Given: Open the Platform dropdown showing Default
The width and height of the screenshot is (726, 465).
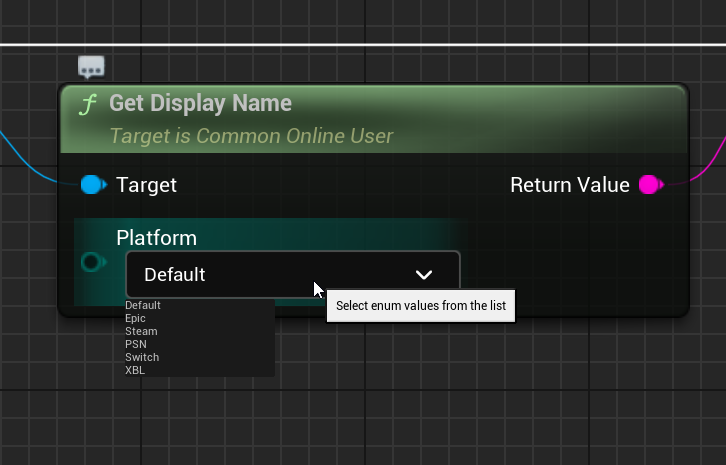Looking at the screenshot, I should click(x=293, y=274).
